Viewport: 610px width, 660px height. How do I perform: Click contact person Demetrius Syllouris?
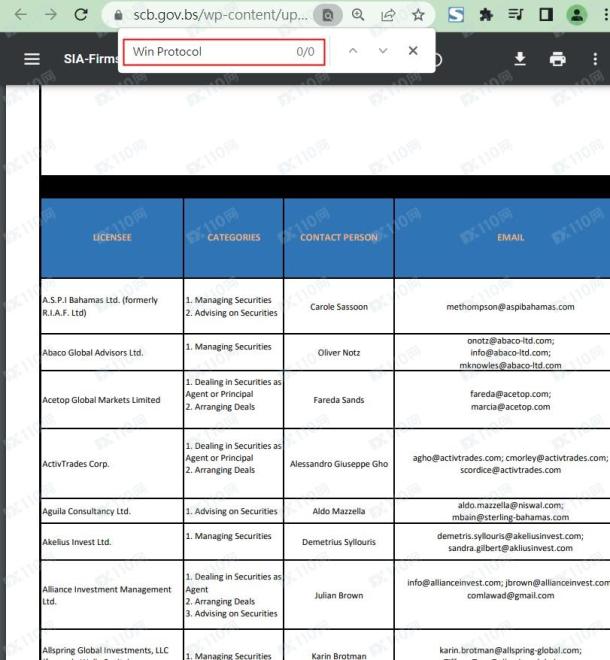pos(339,542)
